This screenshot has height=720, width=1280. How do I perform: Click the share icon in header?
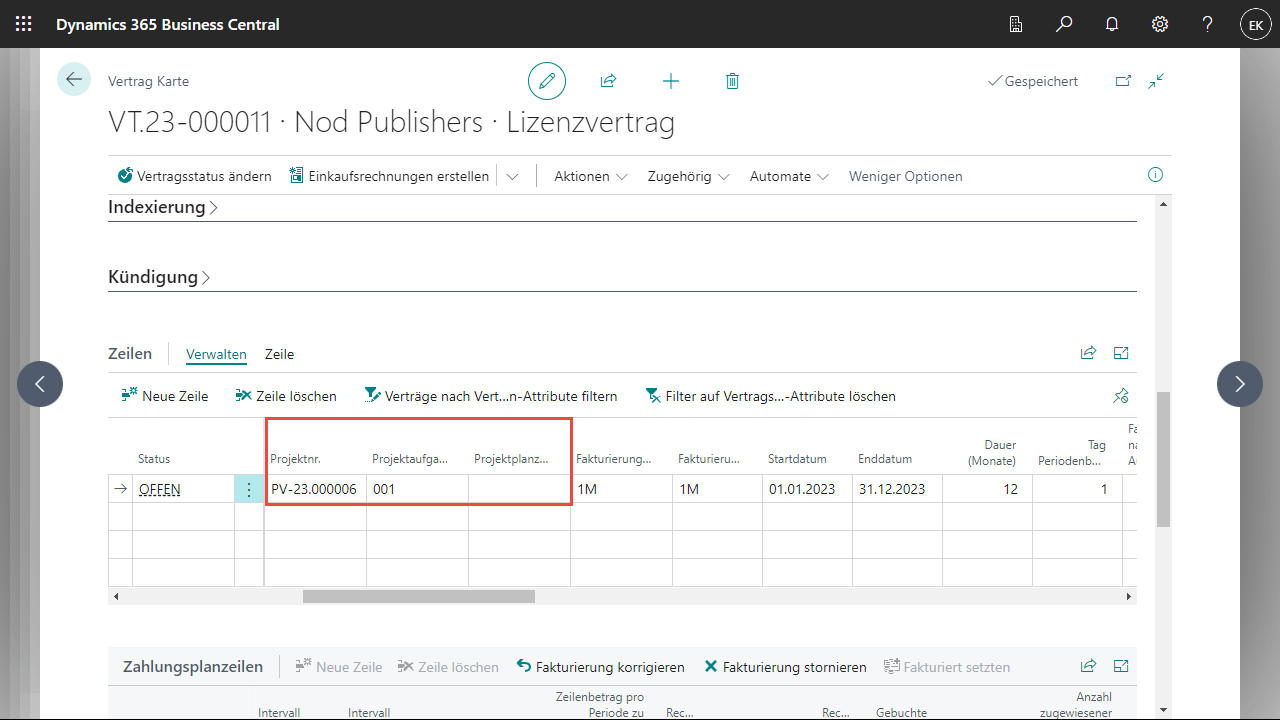[608, 81]
